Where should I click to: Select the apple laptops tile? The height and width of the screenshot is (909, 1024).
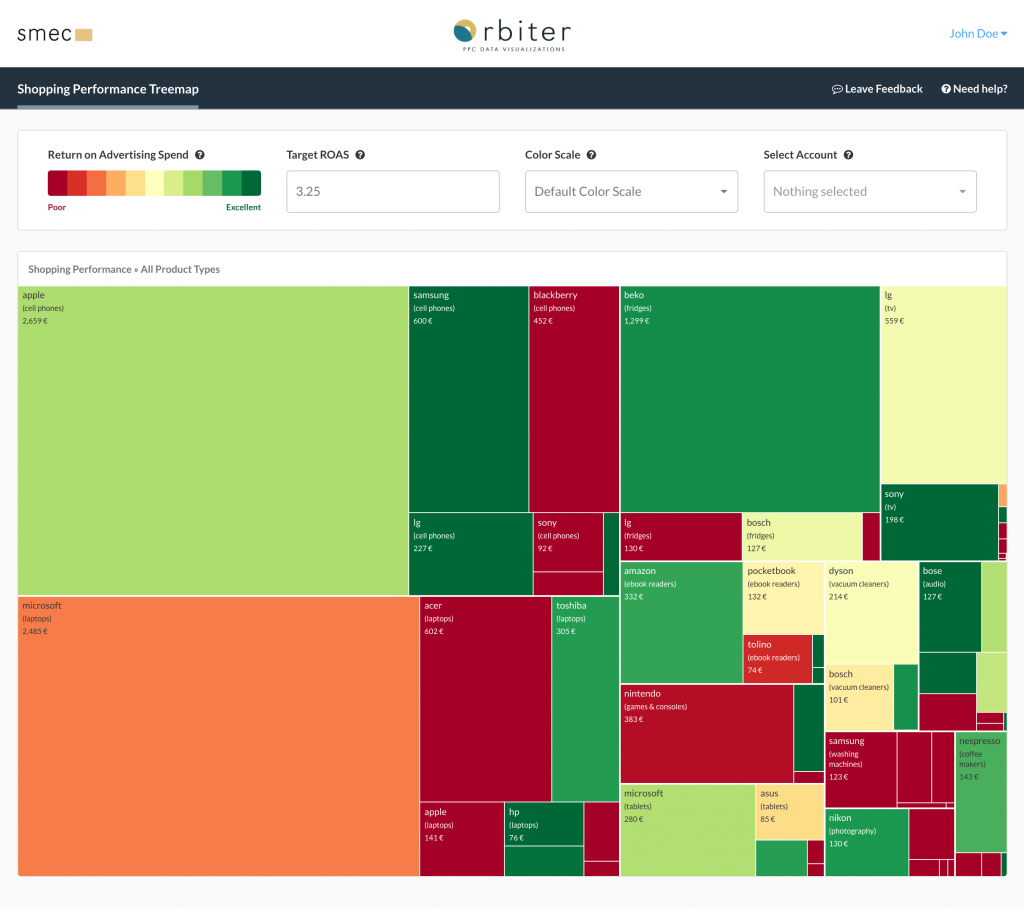[462, 839]
